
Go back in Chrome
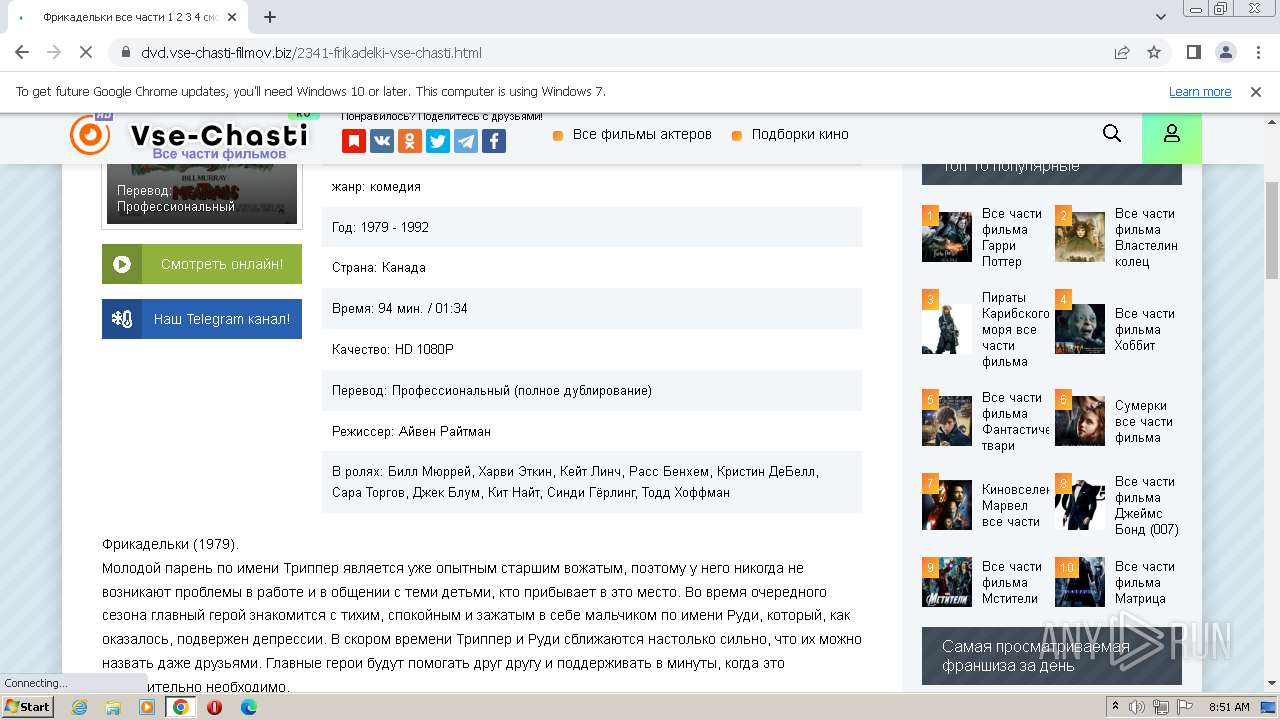pos(22,52)
